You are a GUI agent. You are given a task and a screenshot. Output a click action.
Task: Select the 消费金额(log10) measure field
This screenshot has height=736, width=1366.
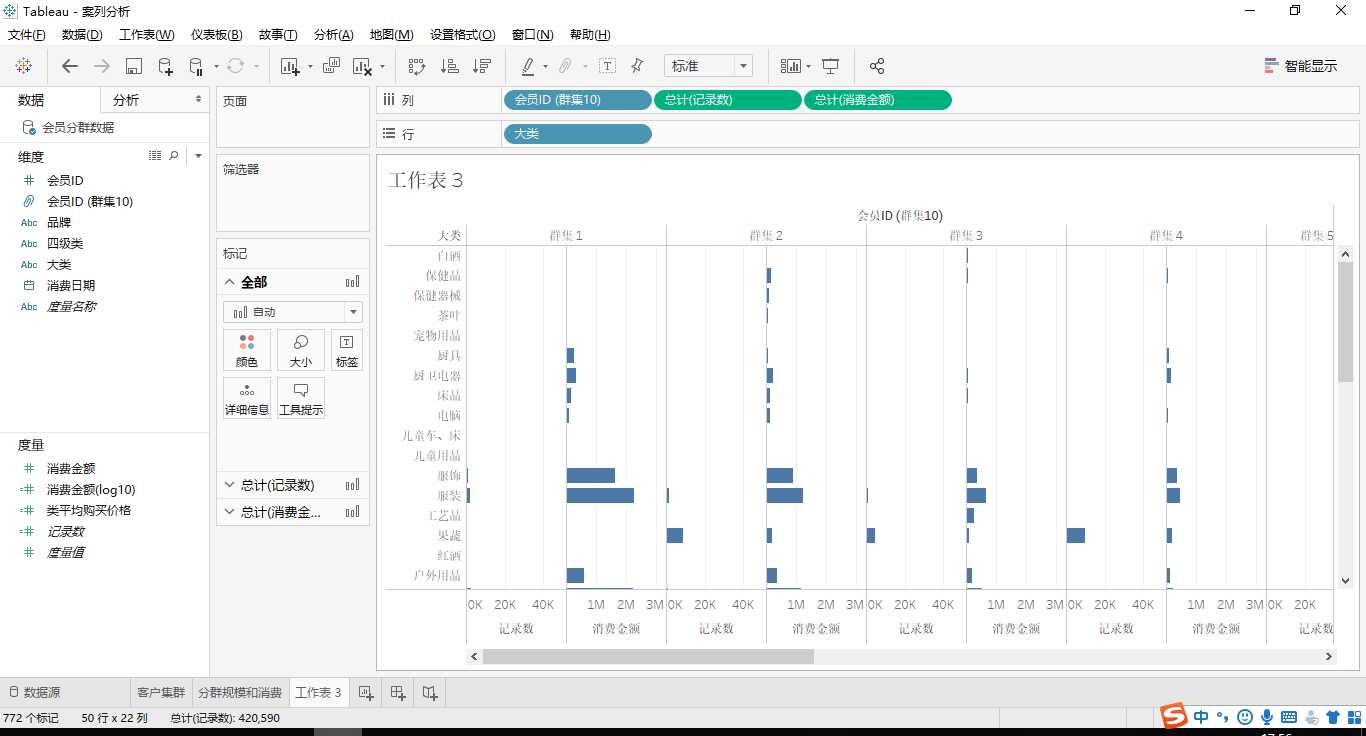(x=91, y=489)
